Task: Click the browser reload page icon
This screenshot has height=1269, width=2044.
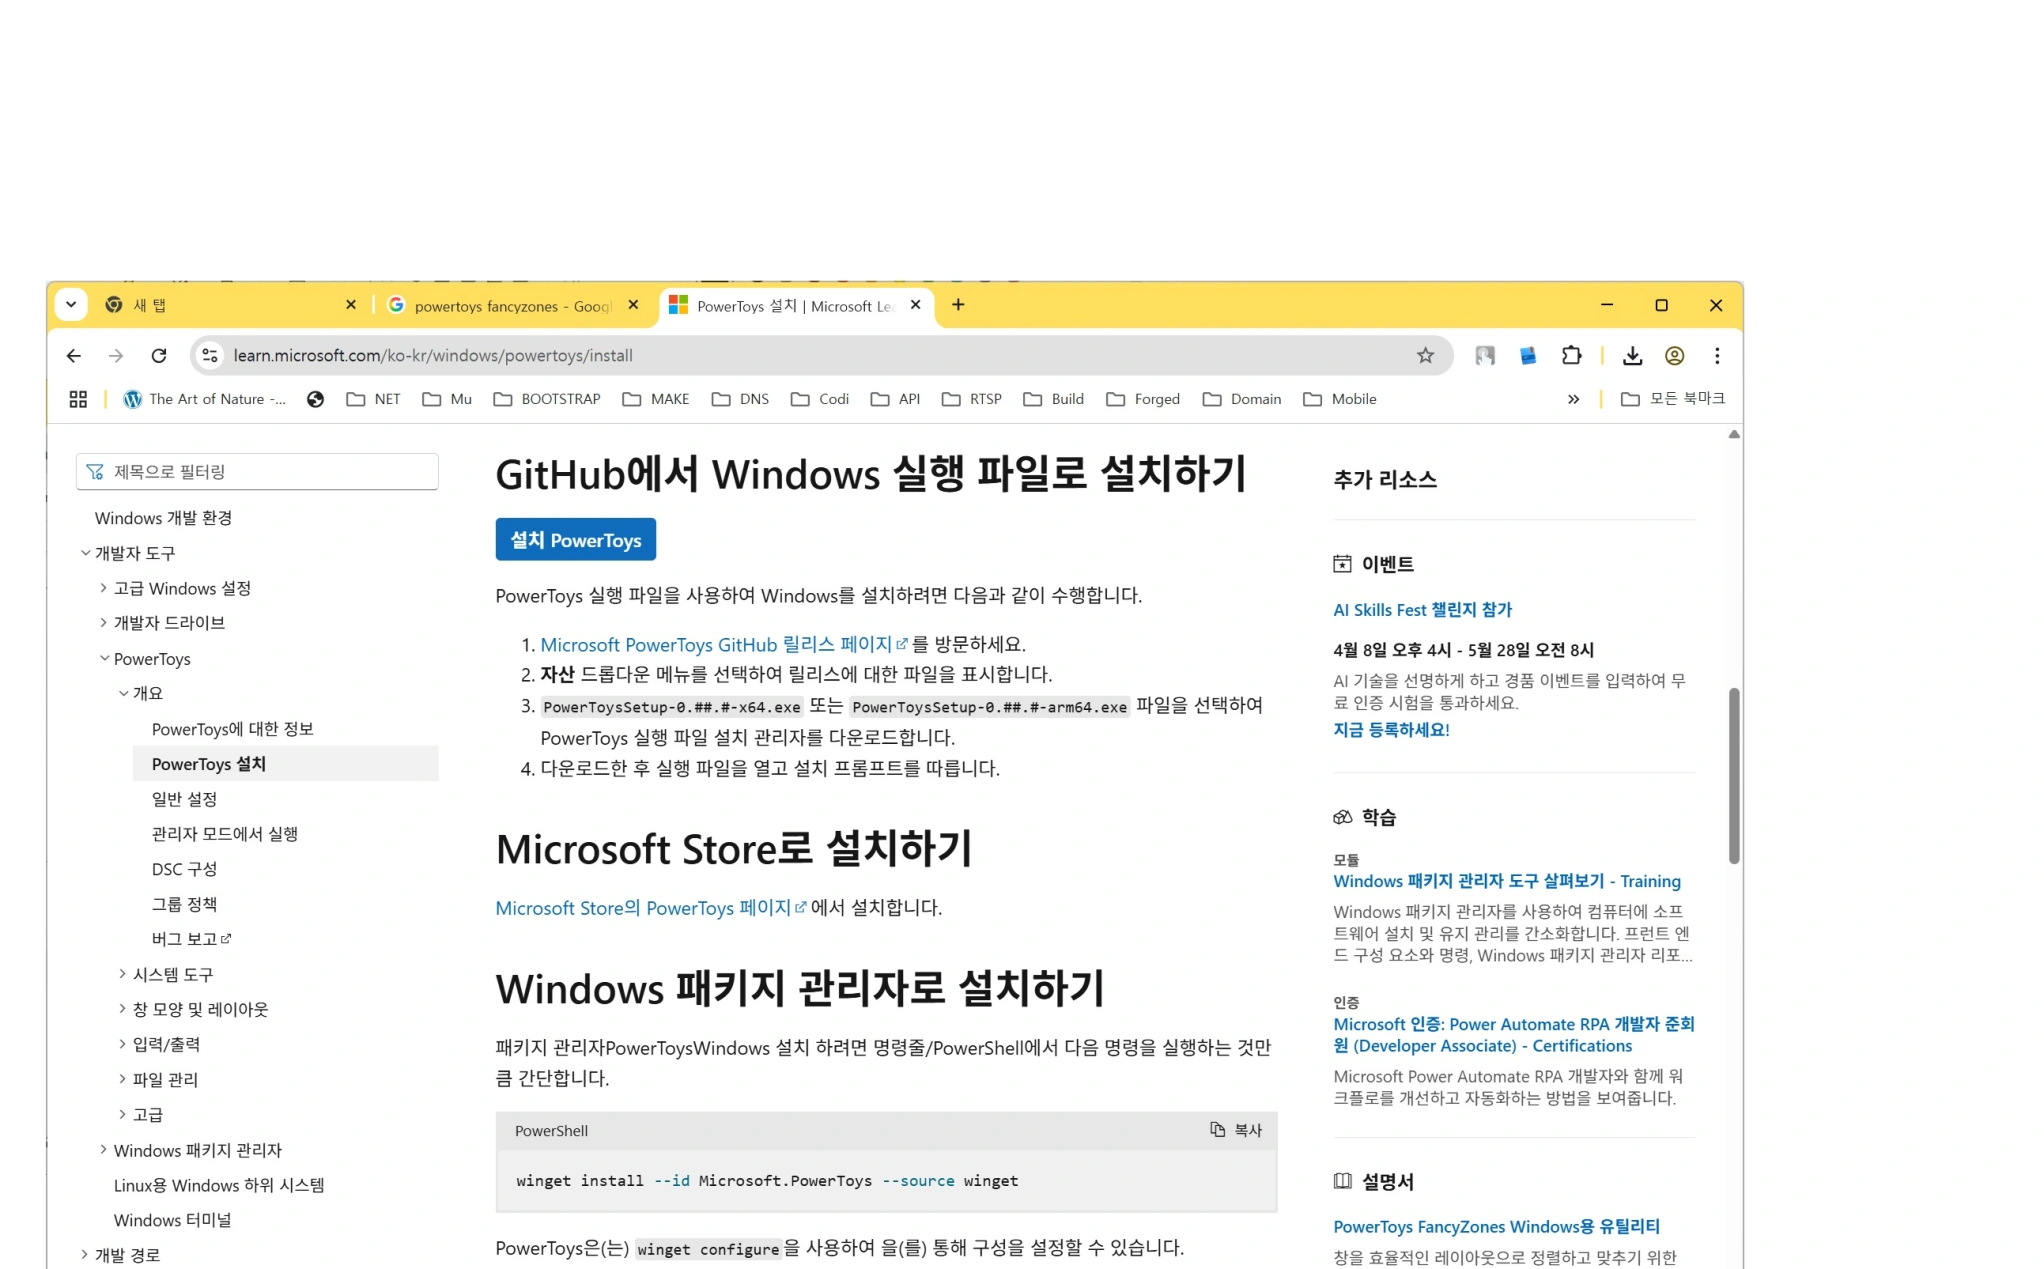Action: pos(158,355)
